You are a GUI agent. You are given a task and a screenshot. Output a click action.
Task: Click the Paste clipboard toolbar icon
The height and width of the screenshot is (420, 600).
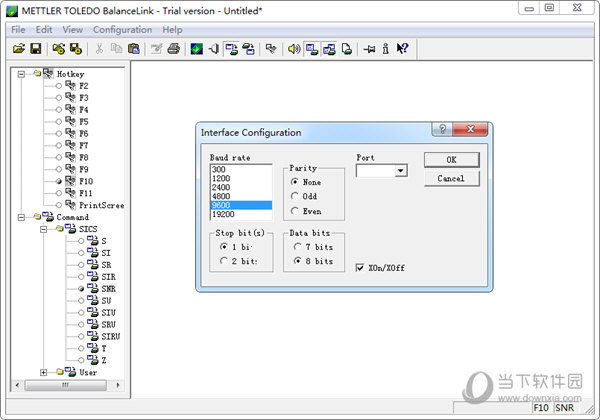click(134, 49)
